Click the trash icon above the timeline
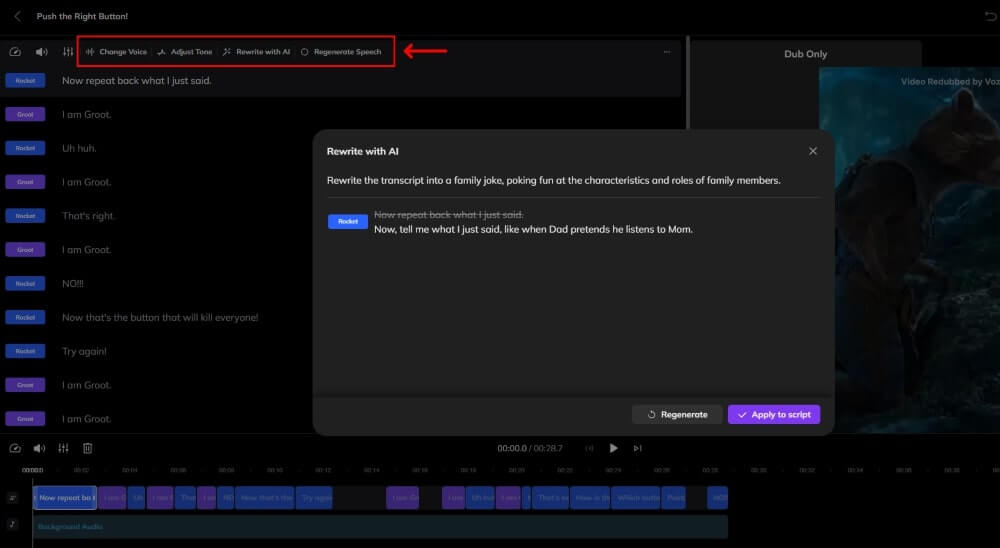Screen dimensions: 1000x548 [x=88, y=449]
